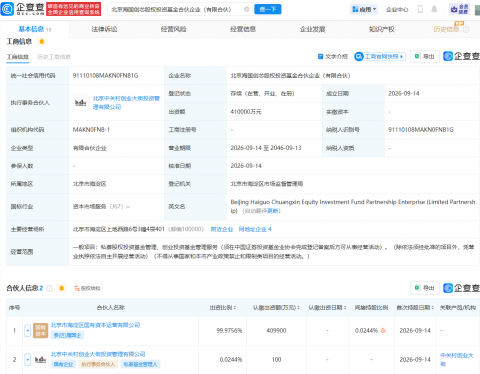Screen dimensions: 480x374
Task: Open 企业中心 in the header
Action: [397, 10]
